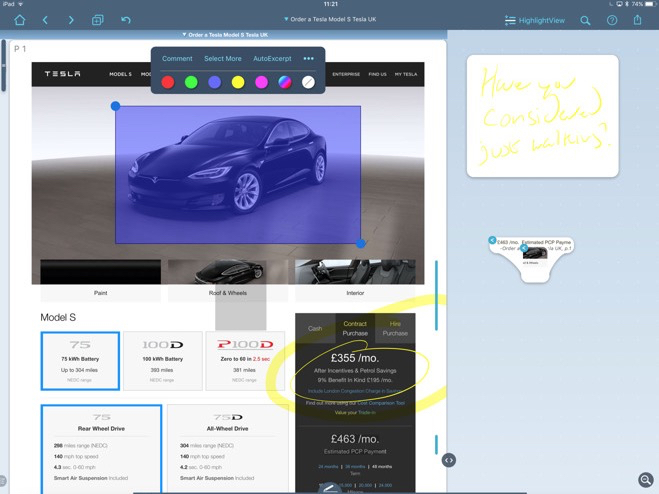Select the 75 kWh Battery option
659x494 pixels.
80,360
